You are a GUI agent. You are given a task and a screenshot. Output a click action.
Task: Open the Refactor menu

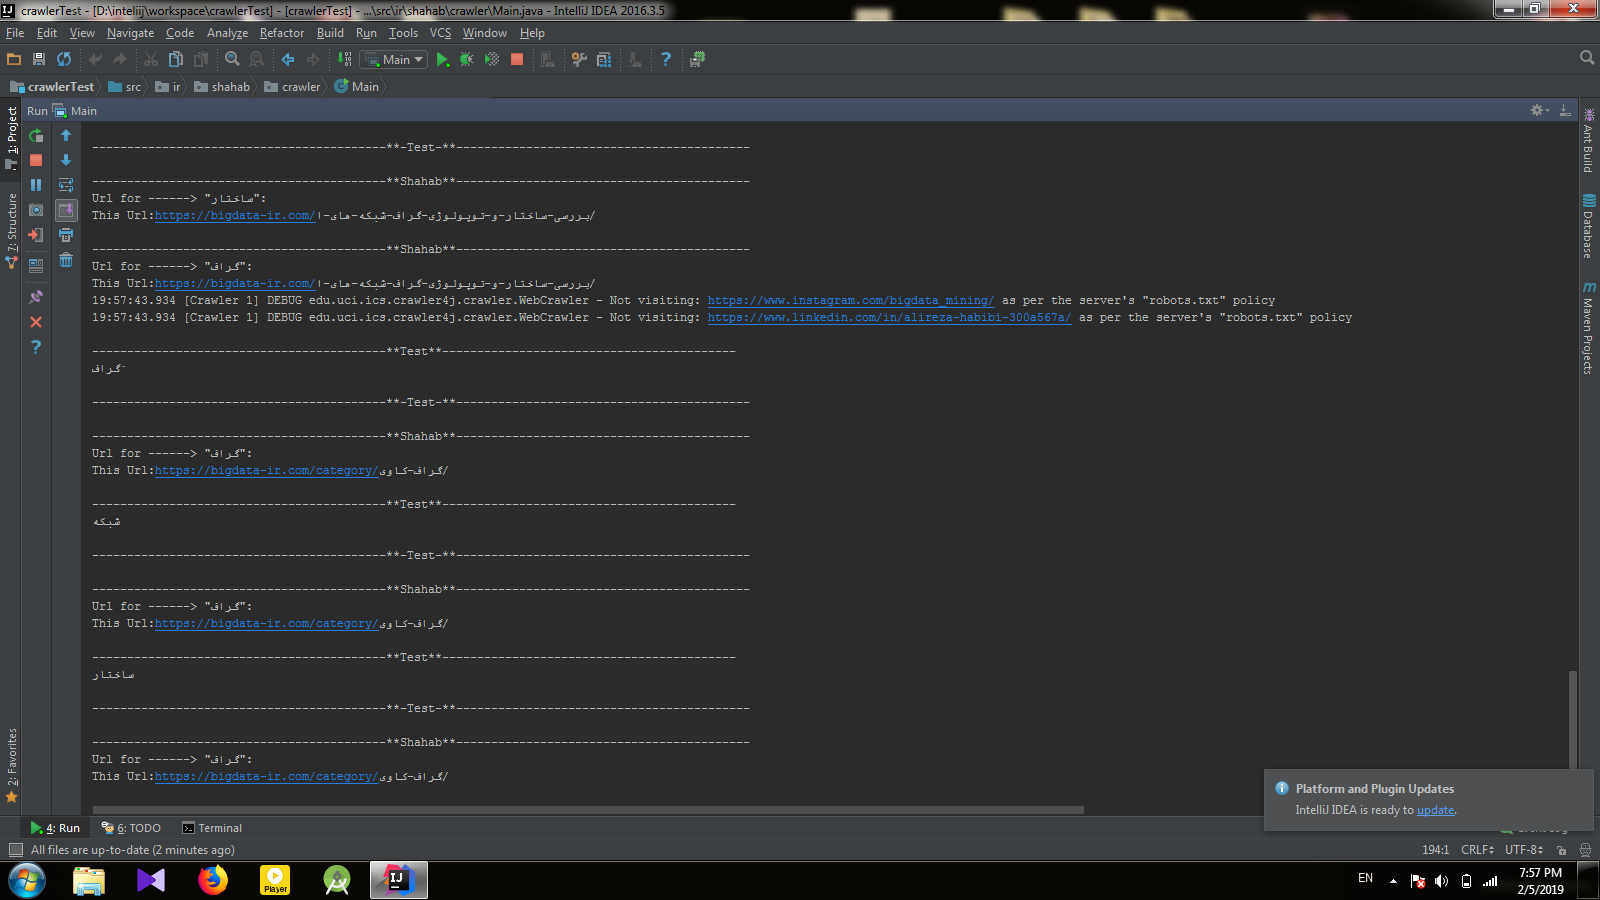coord(282,33)
